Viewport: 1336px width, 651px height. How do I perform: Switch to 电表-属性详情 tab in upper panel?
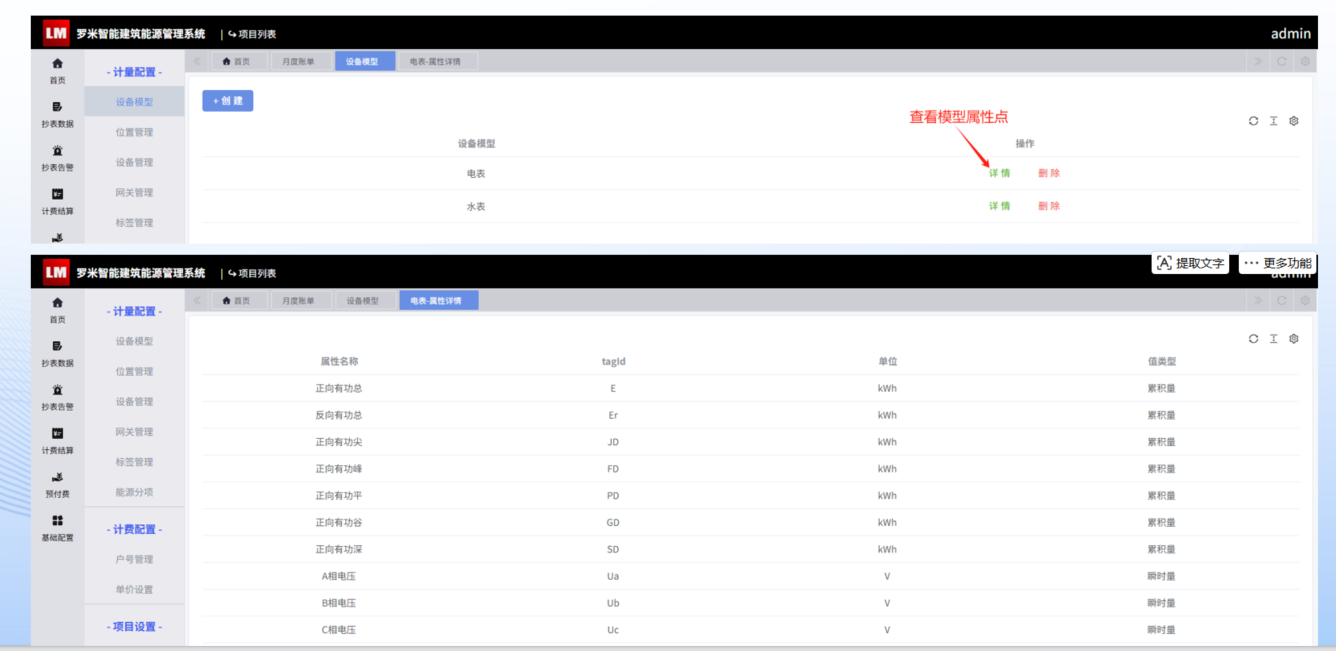tap(436, 62)
